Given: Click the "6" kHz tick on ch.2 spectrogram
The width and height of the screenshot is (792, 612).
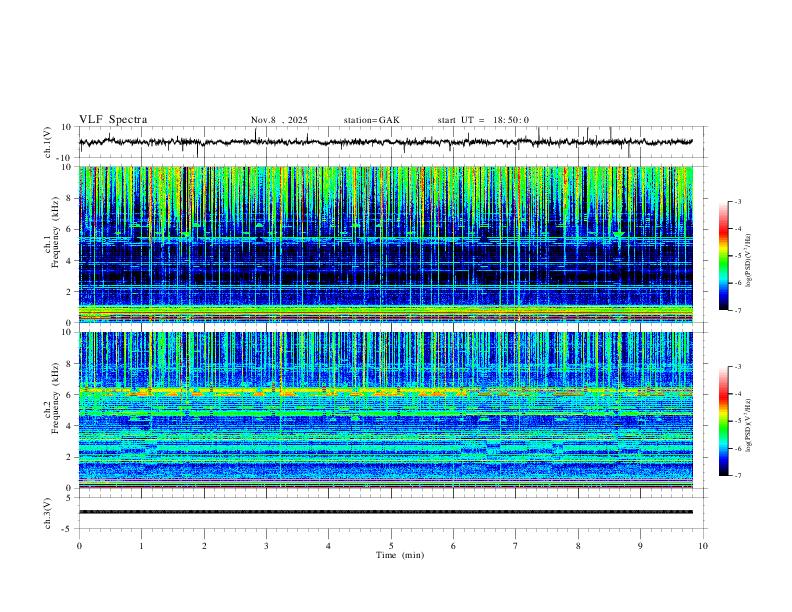Looking at the screenshot, I should click(70, 395).
